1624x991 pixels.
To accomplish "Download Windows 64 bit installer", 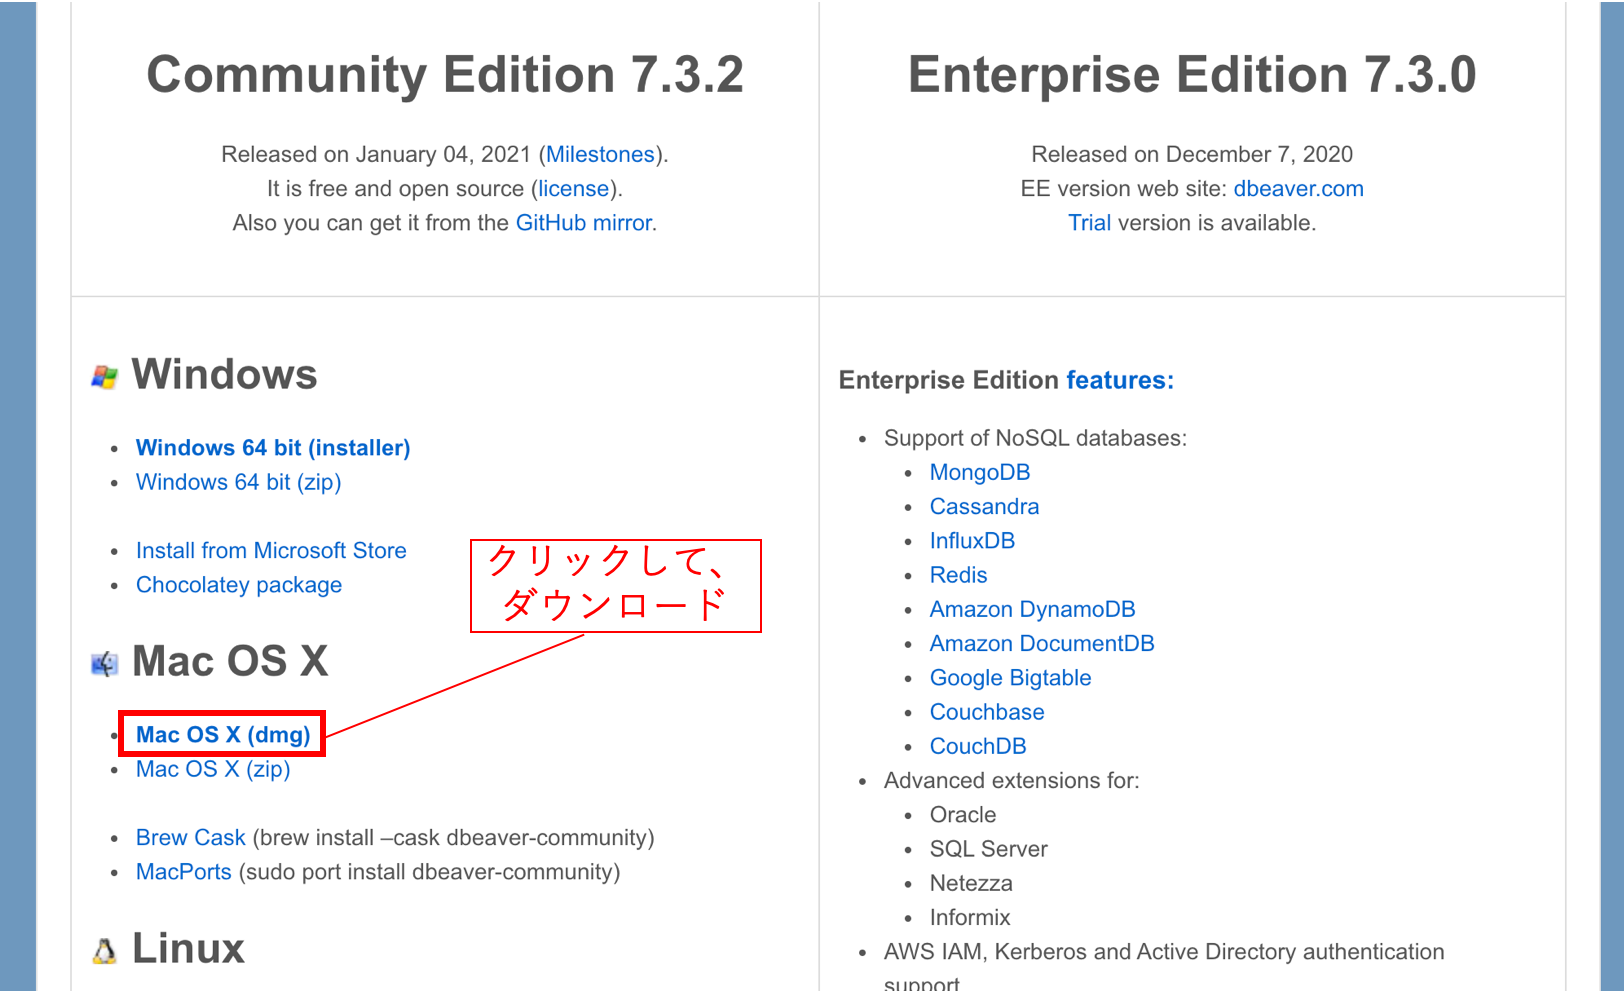I will [x=272, y=447].
